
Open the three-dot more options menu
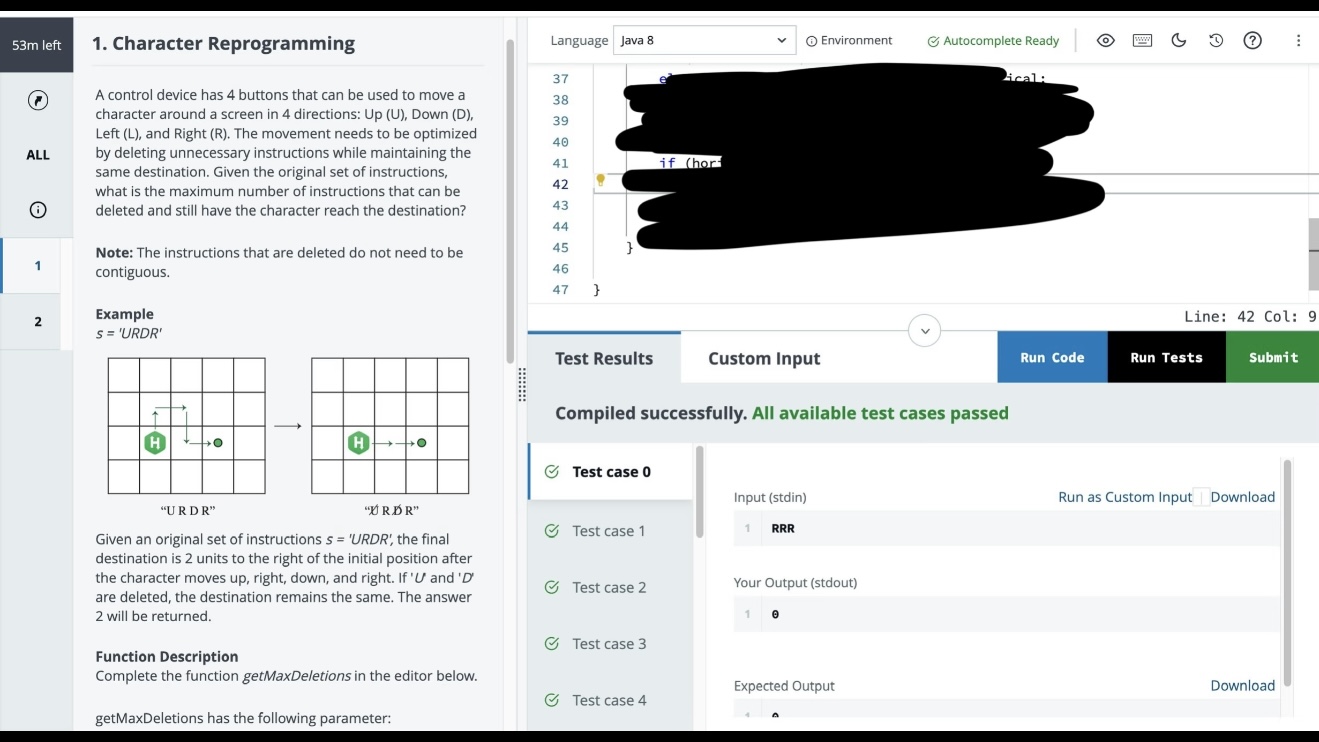tap(1298, 41)
